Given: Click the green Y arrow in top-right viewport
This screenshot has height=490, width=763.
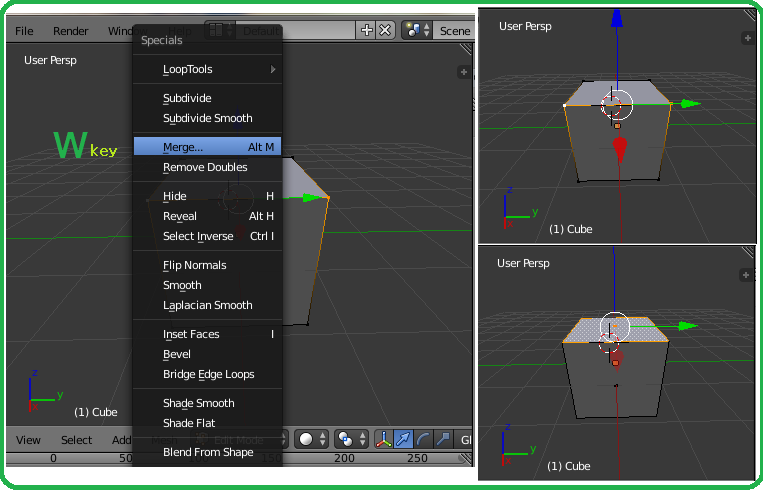Looking at the screenshot, I should click(x=690, y=104).
